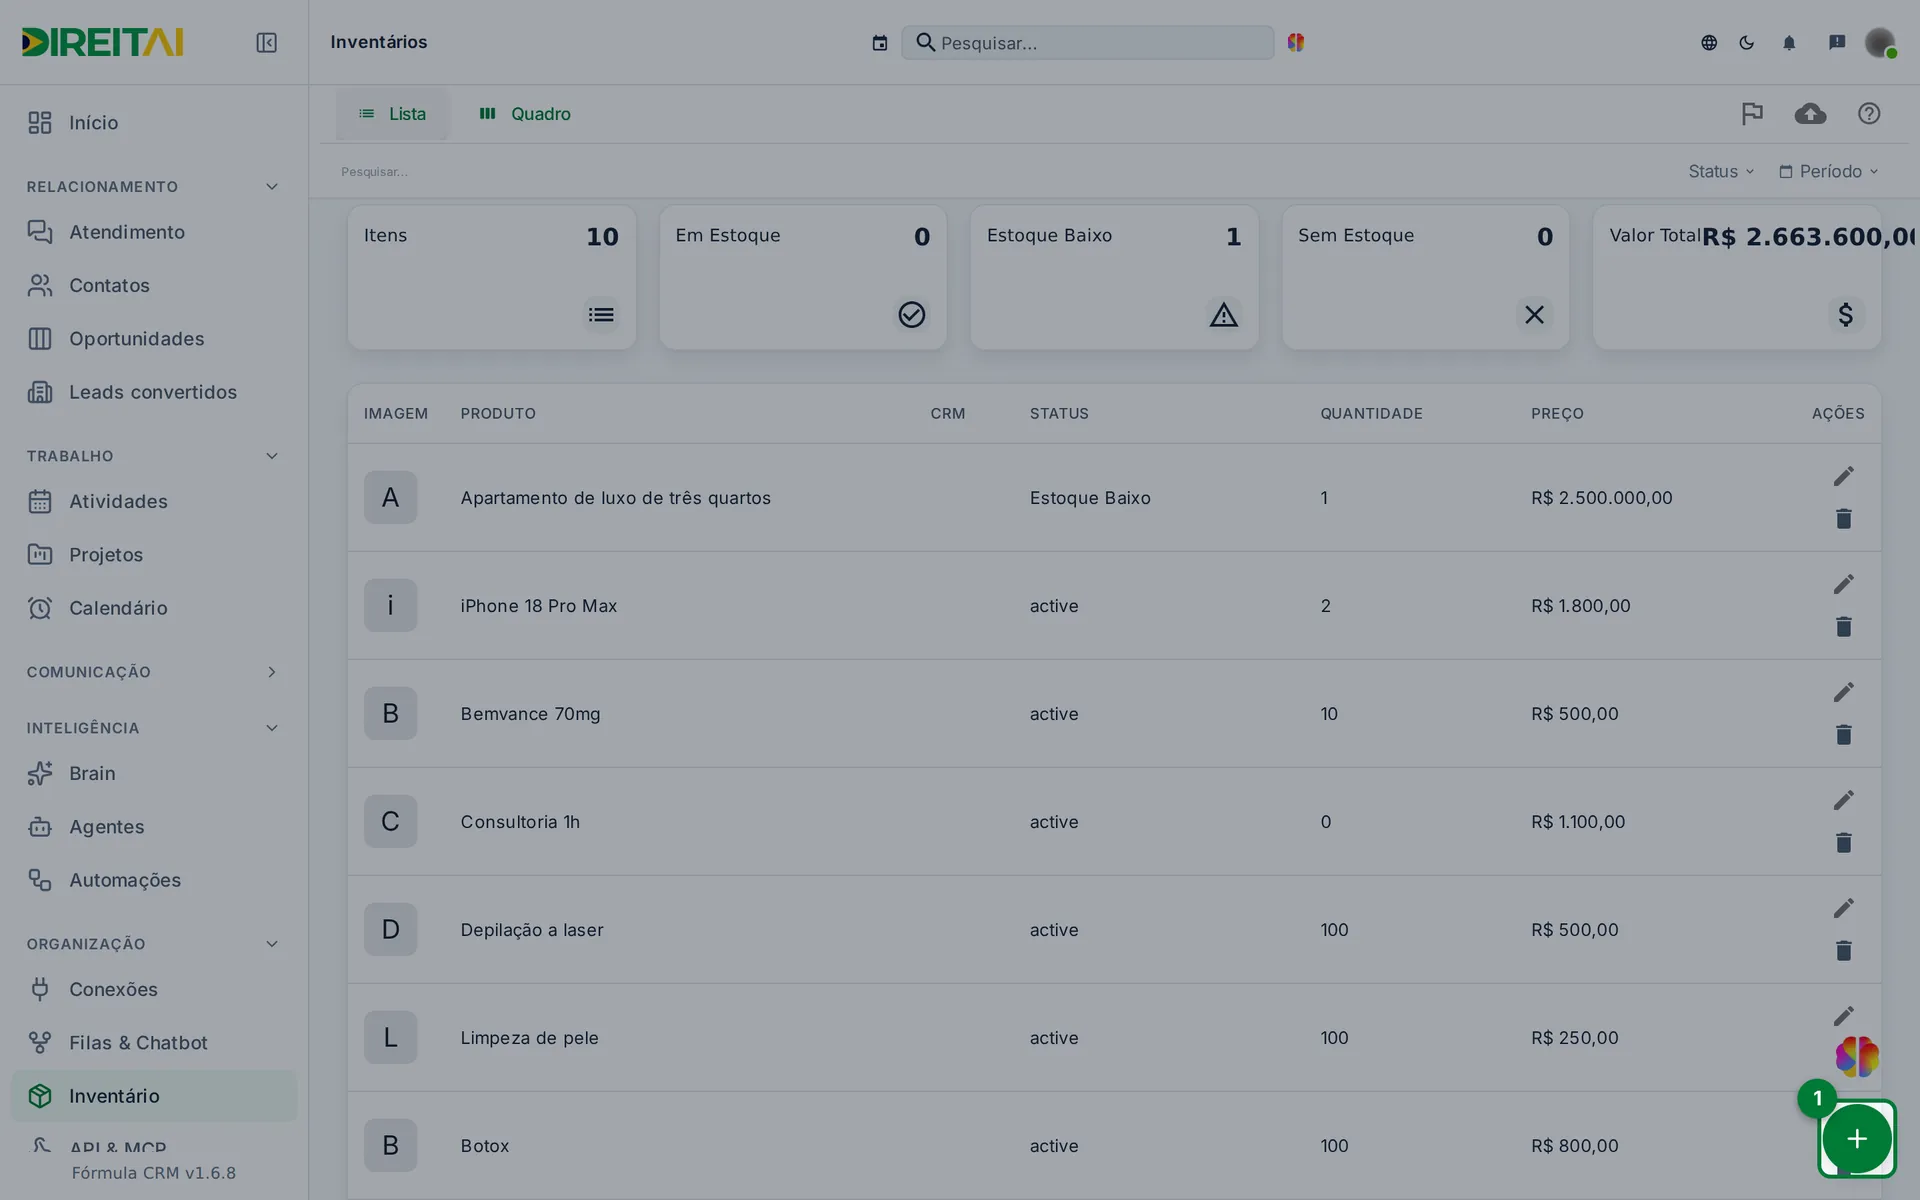Click the green add item button
This screenshot has width=1920, height=1200.
point(1857,1139)
